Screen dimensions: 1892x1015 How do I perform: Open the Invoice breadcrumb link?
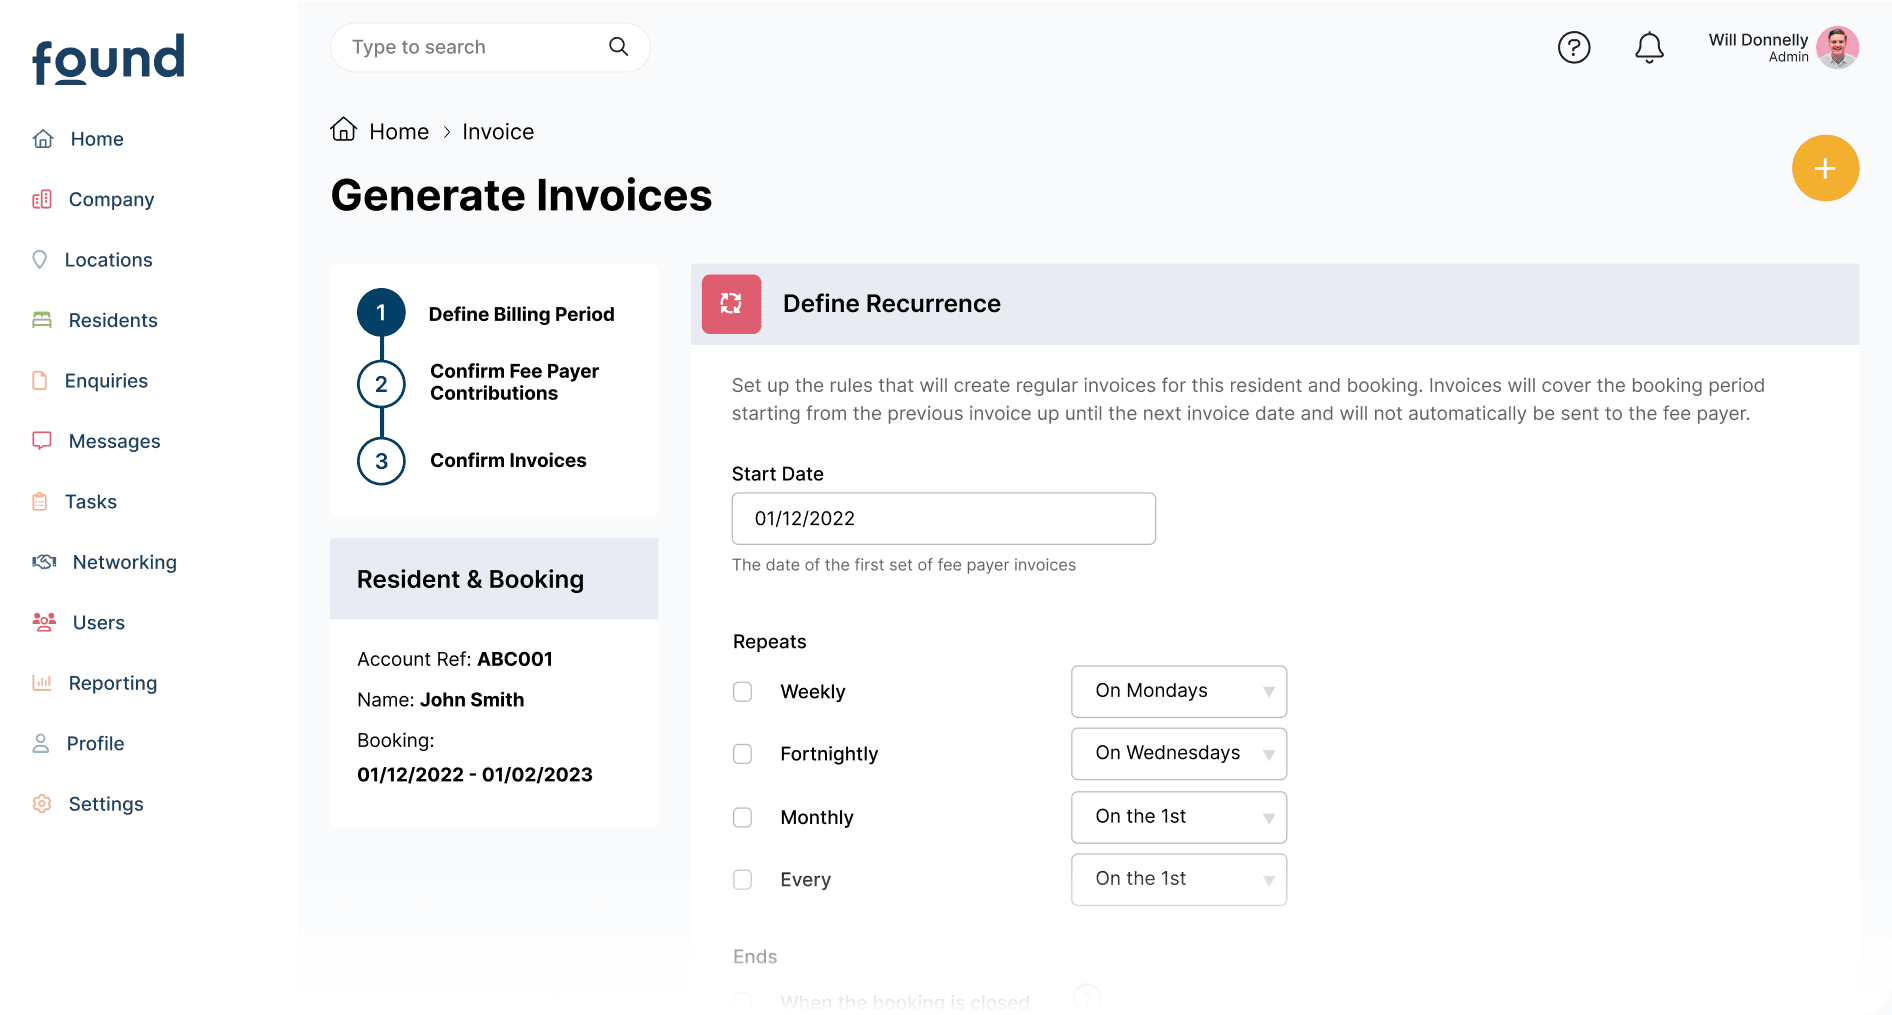click(497, 131)
